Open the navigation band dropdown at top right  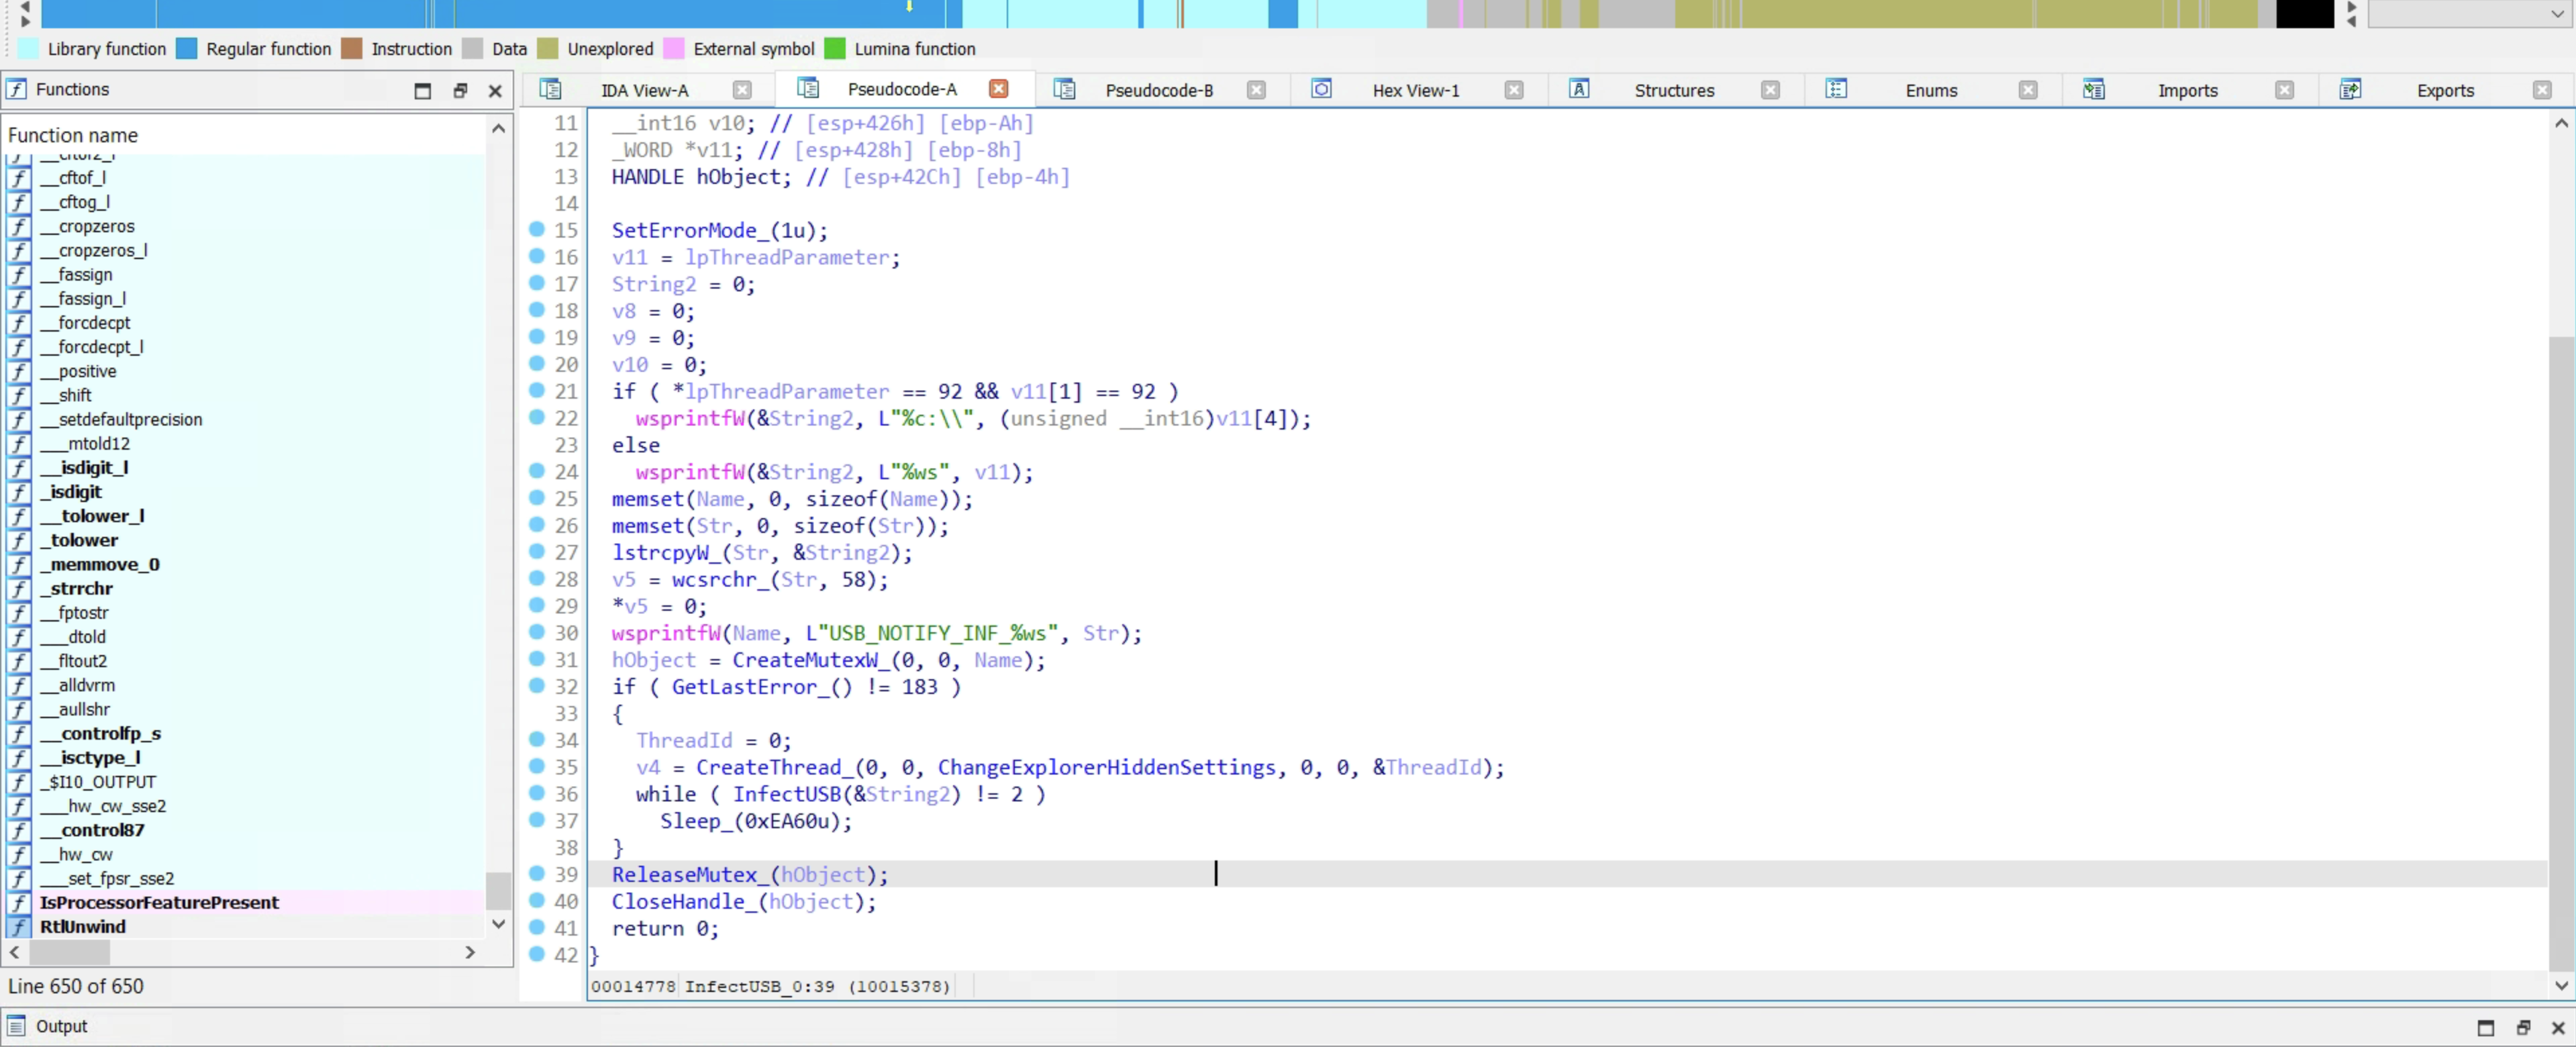[x=2557, y=14]
